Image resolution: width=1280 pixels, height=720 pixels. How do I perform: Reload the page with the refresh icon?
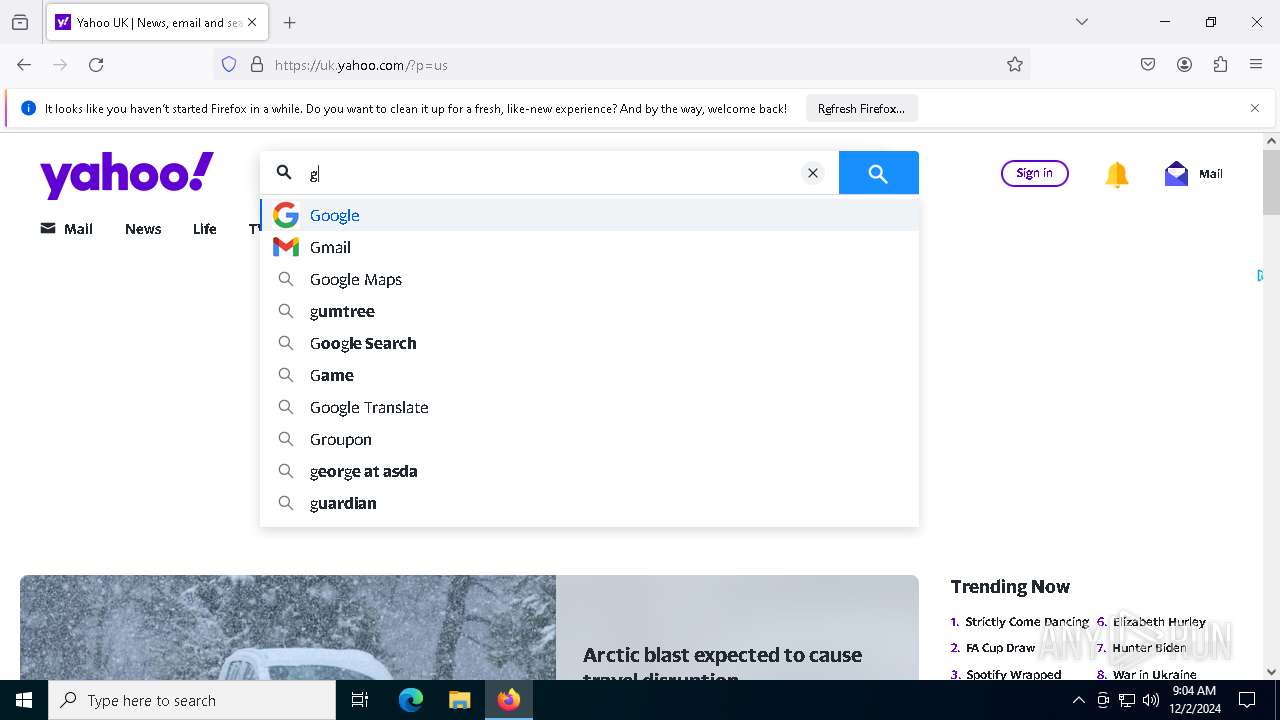click(x=96, y=65)
